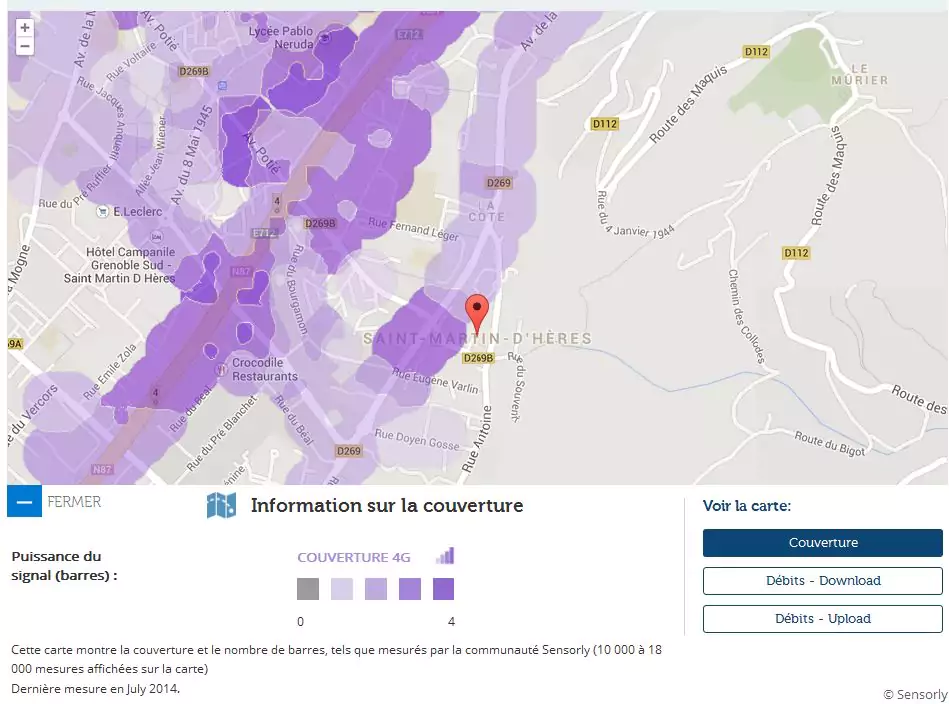Switch to Débits - Upload map
The width and height of the screenshot is (949, 704).
[x=822, y=619]
